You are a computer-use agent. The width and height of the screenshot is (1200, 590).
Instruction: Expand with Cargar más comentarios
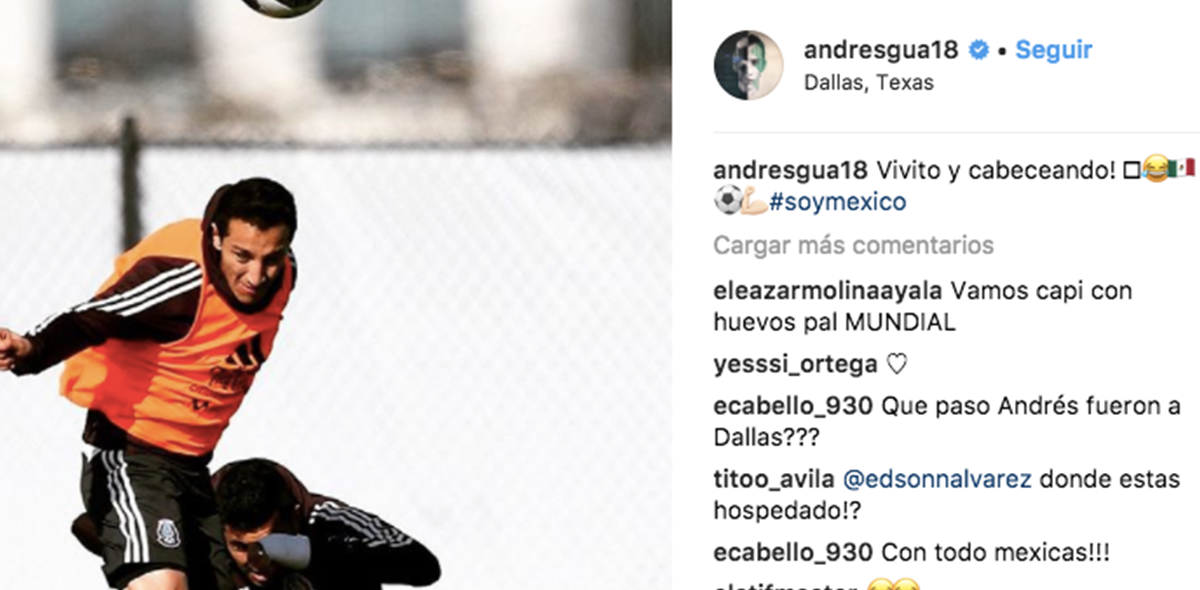point(853,245)
